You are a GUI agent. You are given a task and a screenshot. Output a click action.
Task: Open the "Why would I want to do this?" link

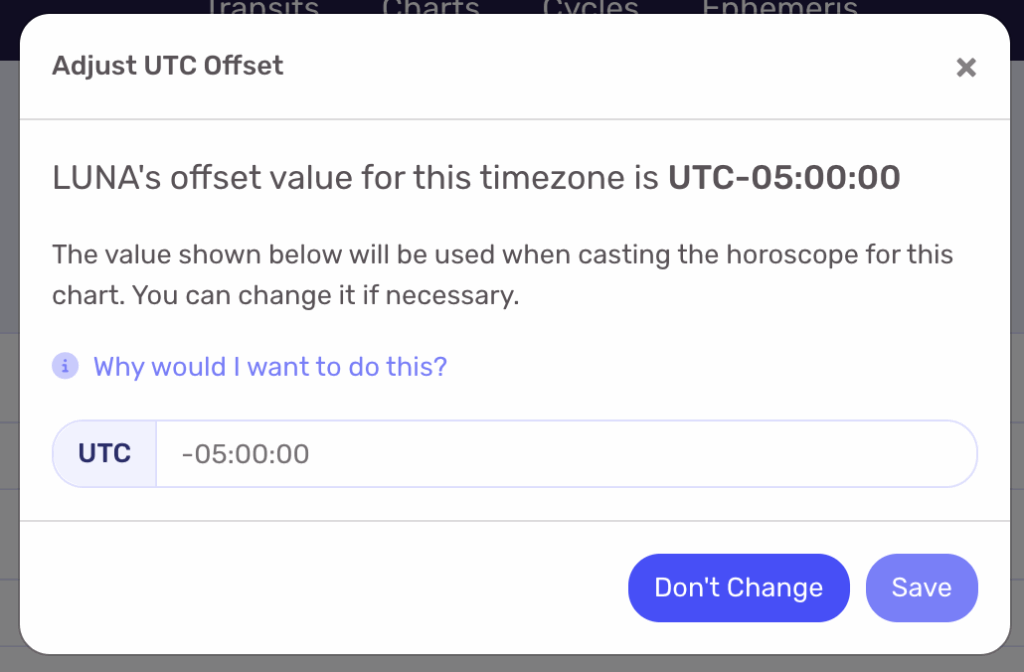[270, 367]
